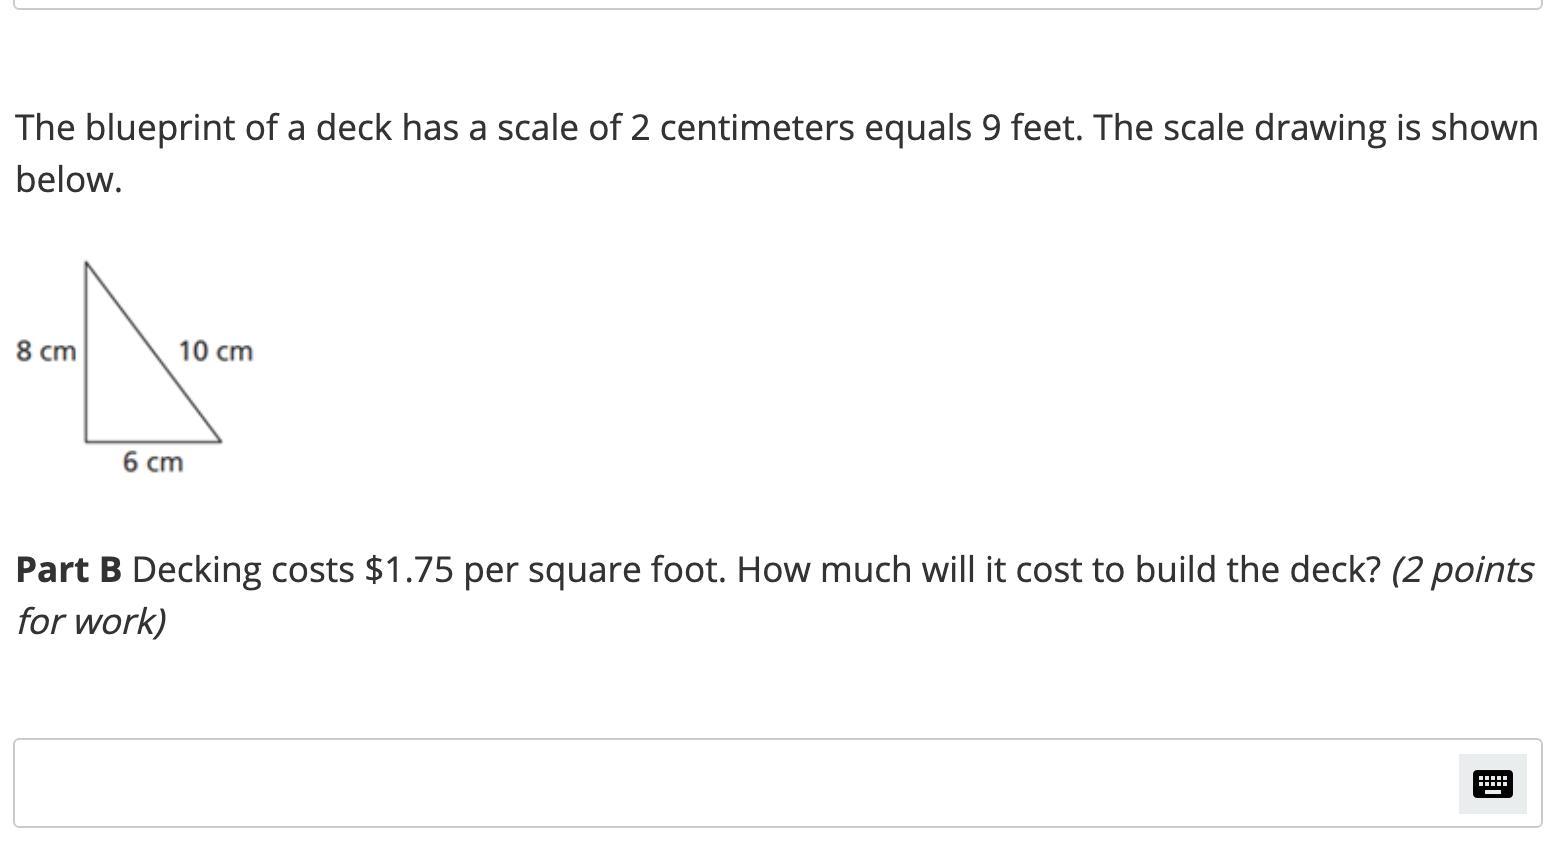Click the "6 cm" base label
Viewport: 1554px width, 861px height.
coord(153,462)
